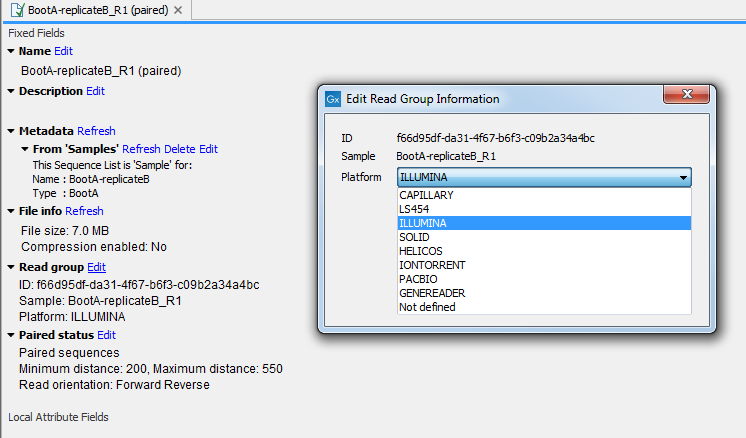Click Edit link next to Name

[63, 51]
